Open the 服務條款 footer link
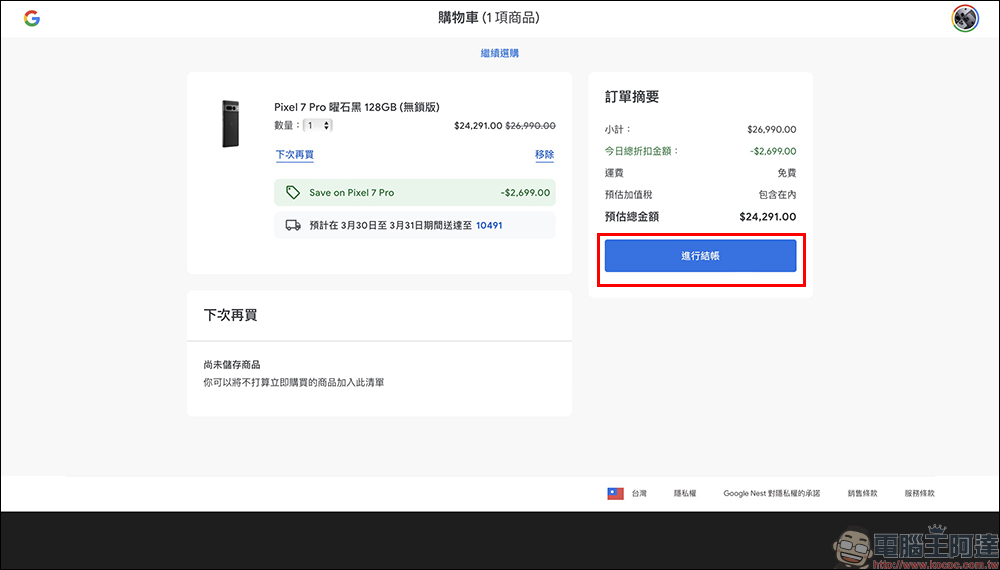 pos(919,493)
